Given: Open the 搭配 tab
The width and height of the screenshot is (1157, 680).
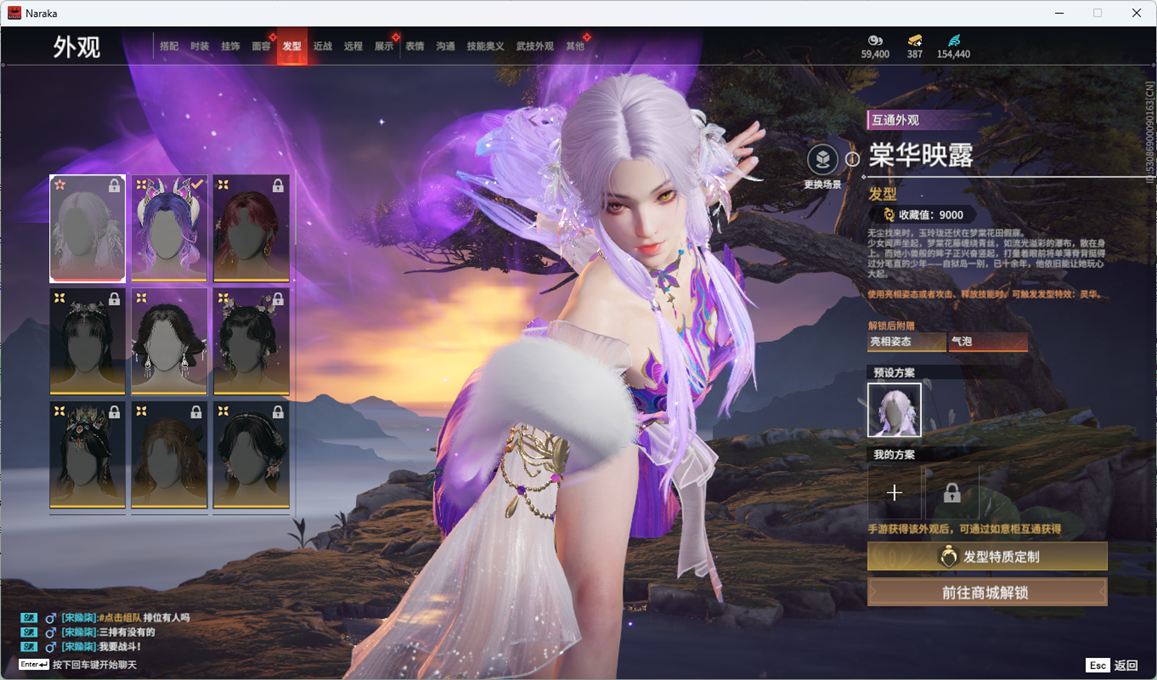Looking at the screenshot, I should coord(169,46).
